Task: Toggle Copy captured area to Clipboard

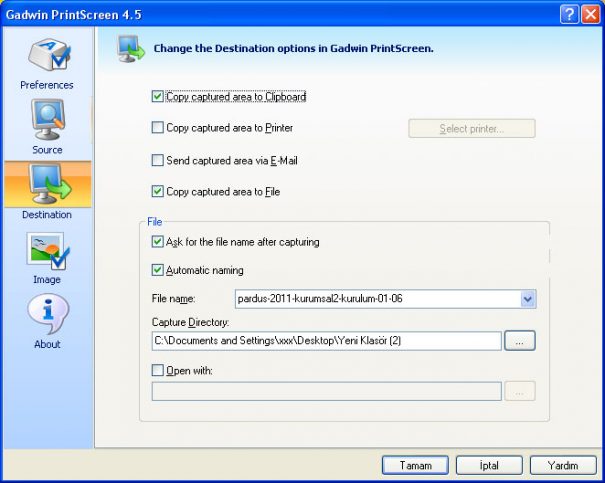Action: (157, 96)
